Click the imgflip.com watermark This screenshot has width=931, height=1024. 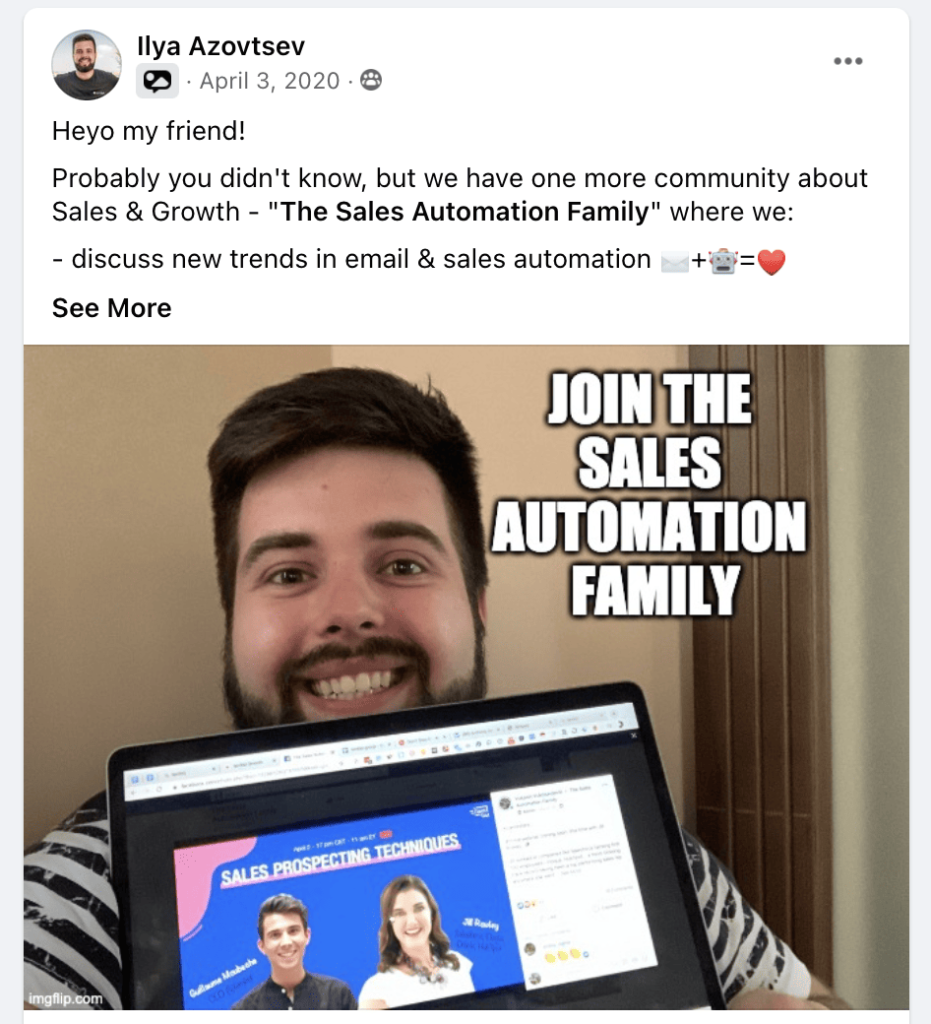coord(65,999)
